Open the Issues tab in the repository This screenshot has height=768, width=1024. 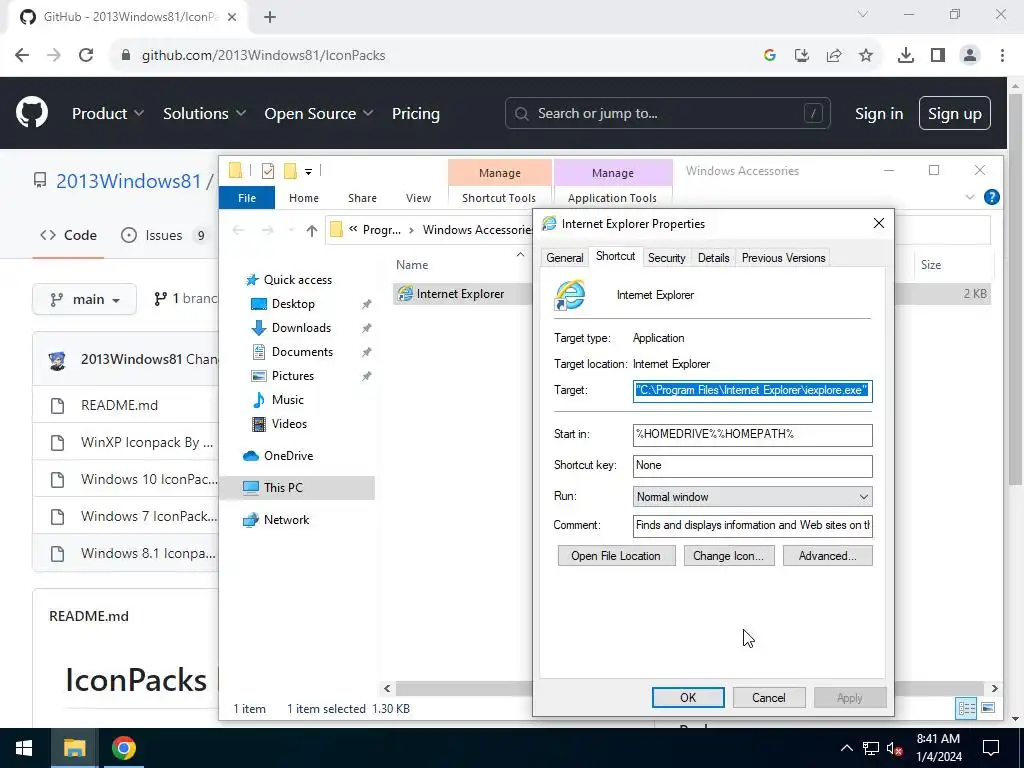tap(165, 235)
